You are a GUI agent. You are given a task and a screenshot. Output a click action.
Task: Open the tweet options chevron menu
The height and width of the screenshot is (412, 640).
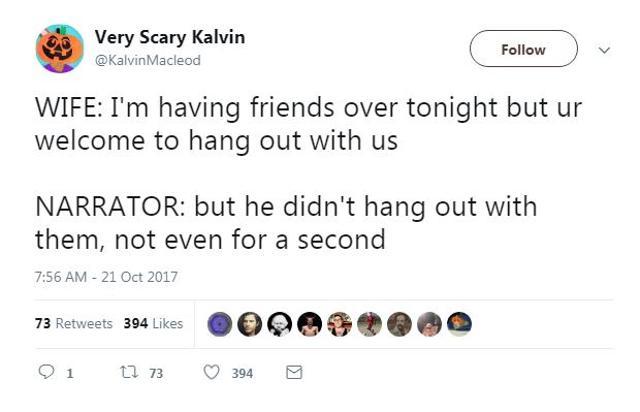[x=604, y=50]
